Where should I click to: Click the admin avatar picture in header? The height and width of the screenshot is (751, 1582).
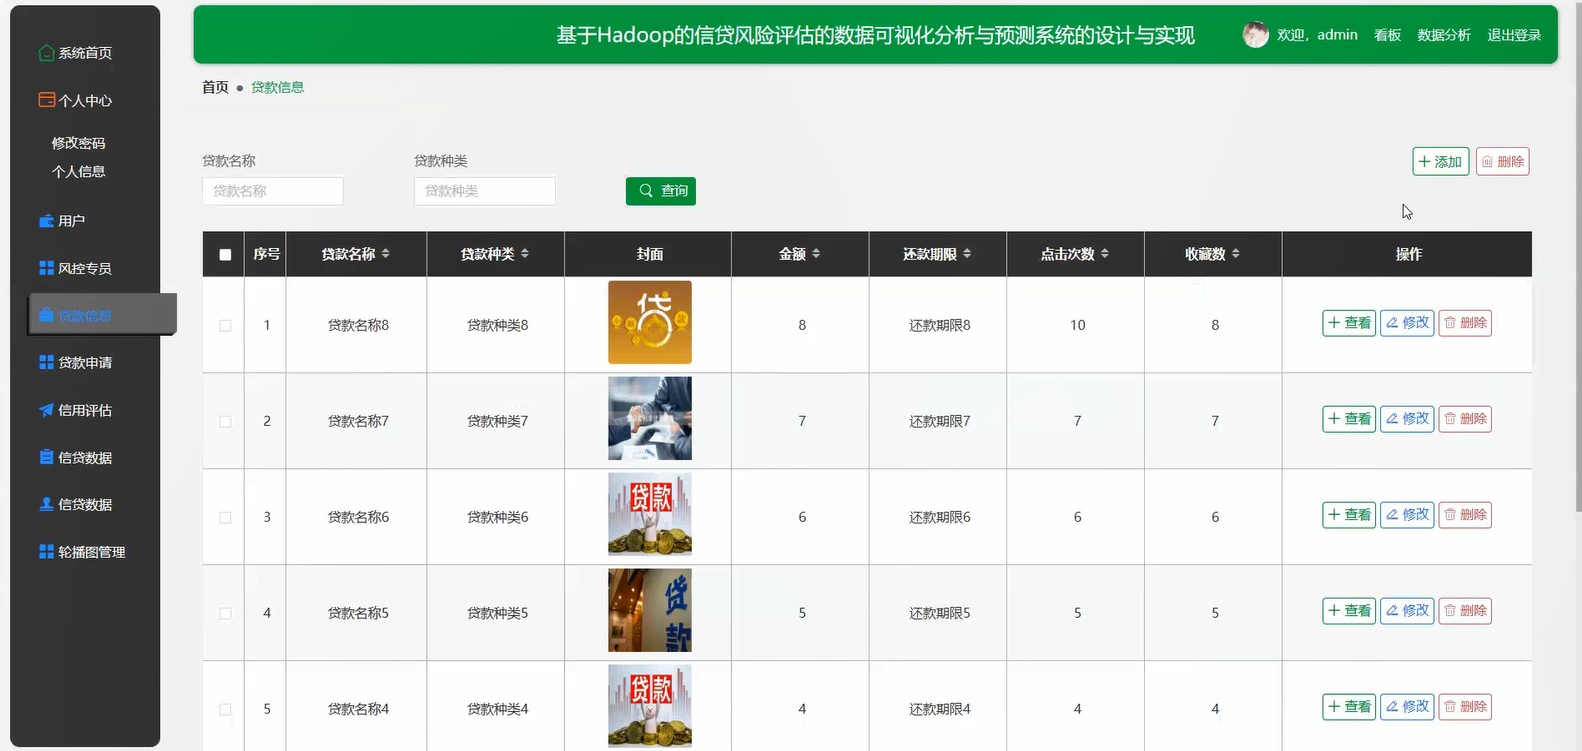click(1255, 35)
